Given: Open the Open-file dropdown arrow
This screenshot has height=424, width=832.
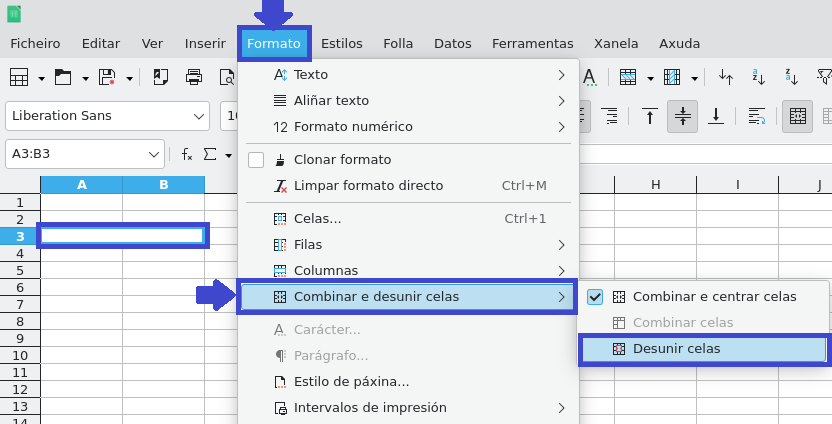Looking at the screenshot, I should click(85, 79).
